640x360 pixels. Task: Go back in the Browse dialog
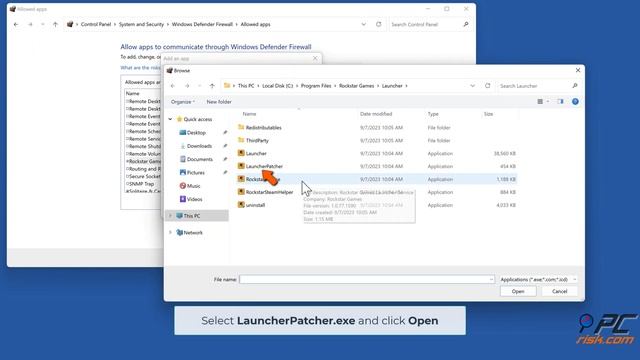[x=173, y=86]
